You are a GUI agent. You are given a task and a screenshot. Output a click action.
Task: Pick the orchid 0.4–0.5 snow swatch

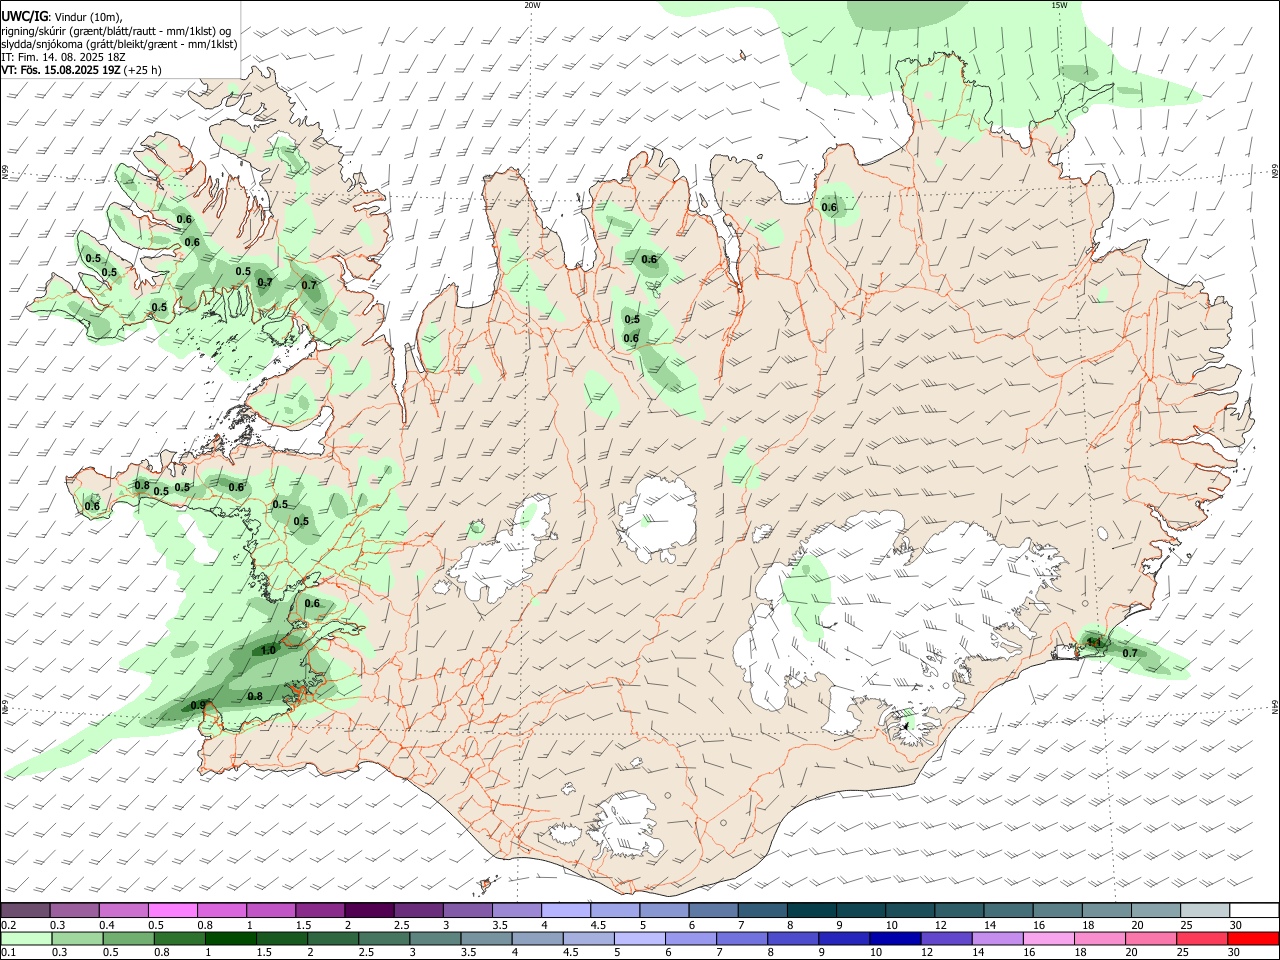pyautogui.click(x=124, y=911)
